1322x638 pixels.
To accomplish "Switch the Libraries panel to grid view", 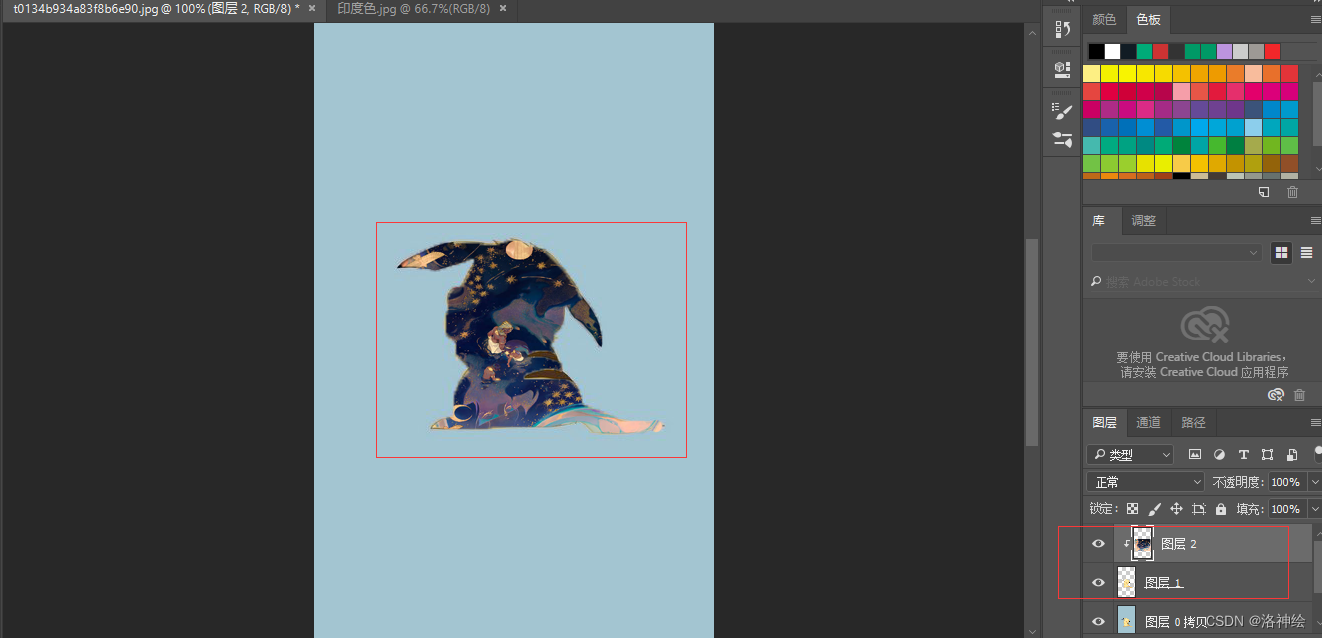I will 1281,253.
